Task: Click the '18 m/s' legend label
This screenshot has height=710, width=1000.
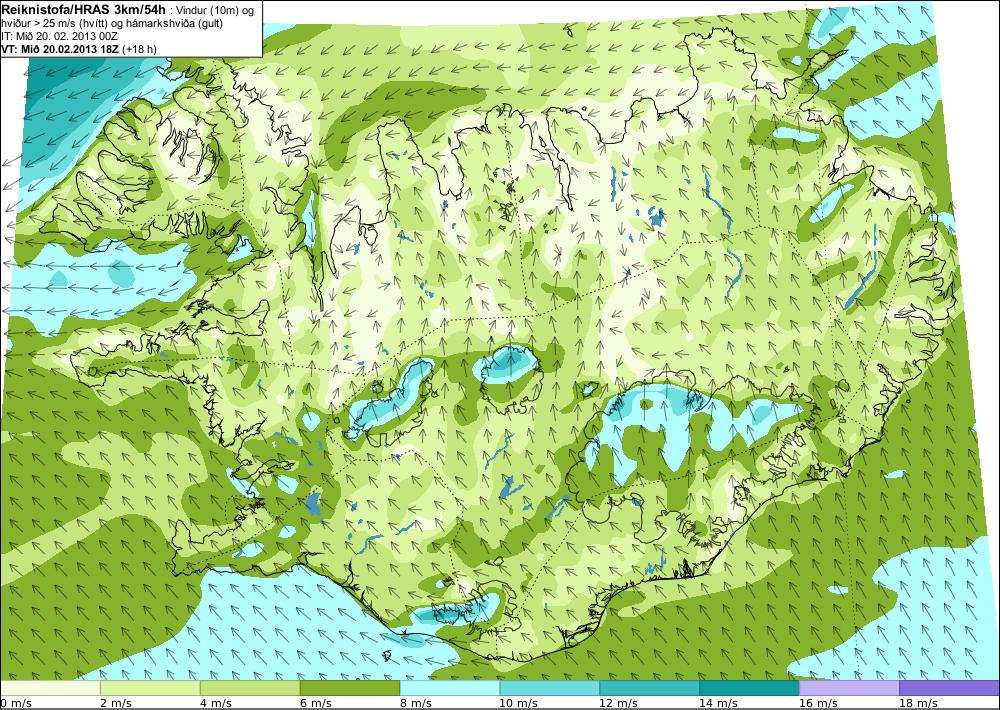Action: click(918, 703)
